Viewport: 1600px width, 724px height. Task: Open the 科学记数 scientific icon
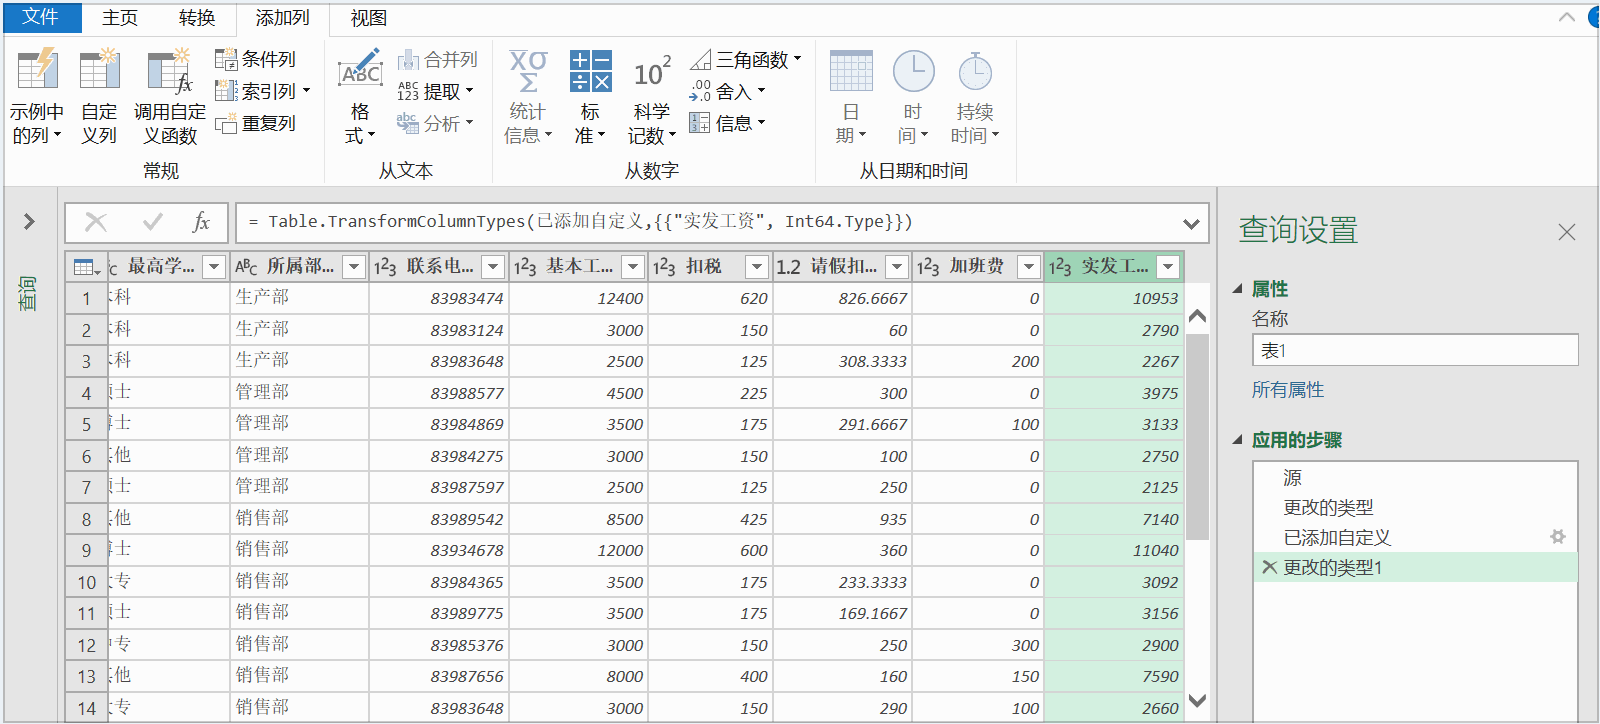(x=652, y=72)
